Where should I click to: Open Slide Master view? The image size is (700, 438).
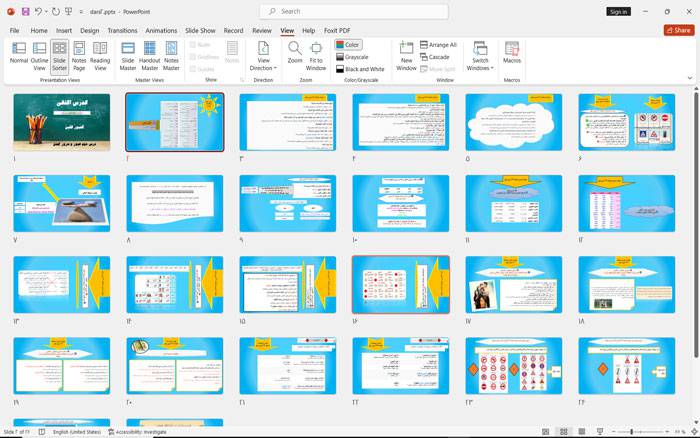click(x=128, y=53)
